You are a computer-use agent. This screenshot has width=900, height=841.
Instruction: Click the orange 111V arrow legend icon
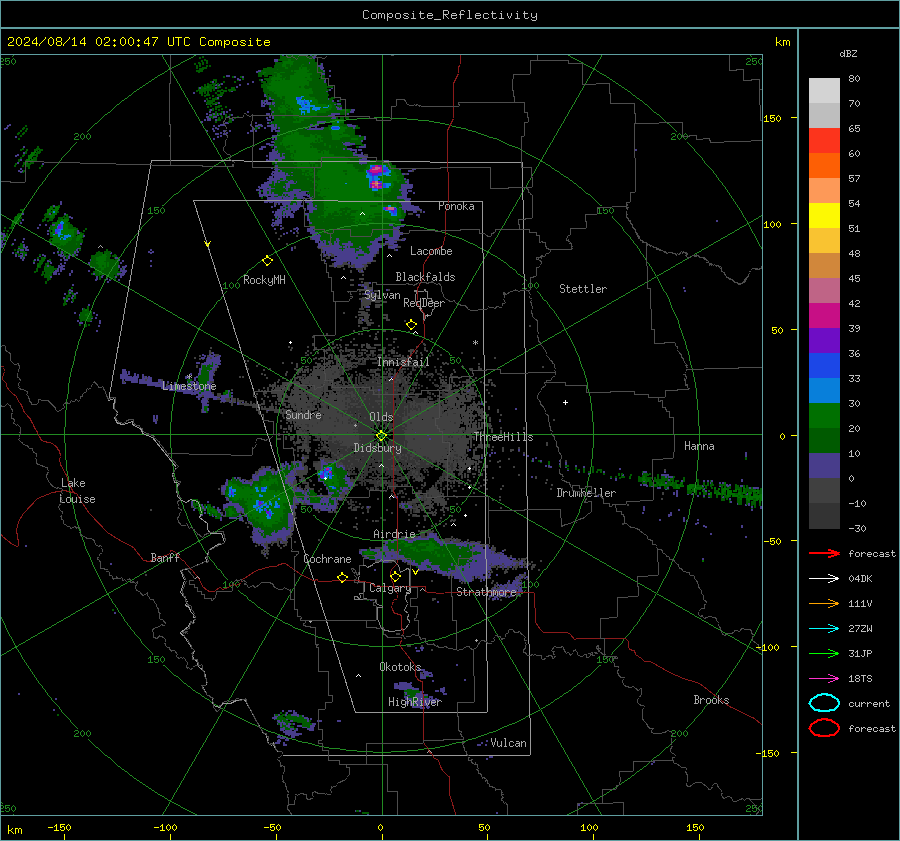(x=824, y=603)
